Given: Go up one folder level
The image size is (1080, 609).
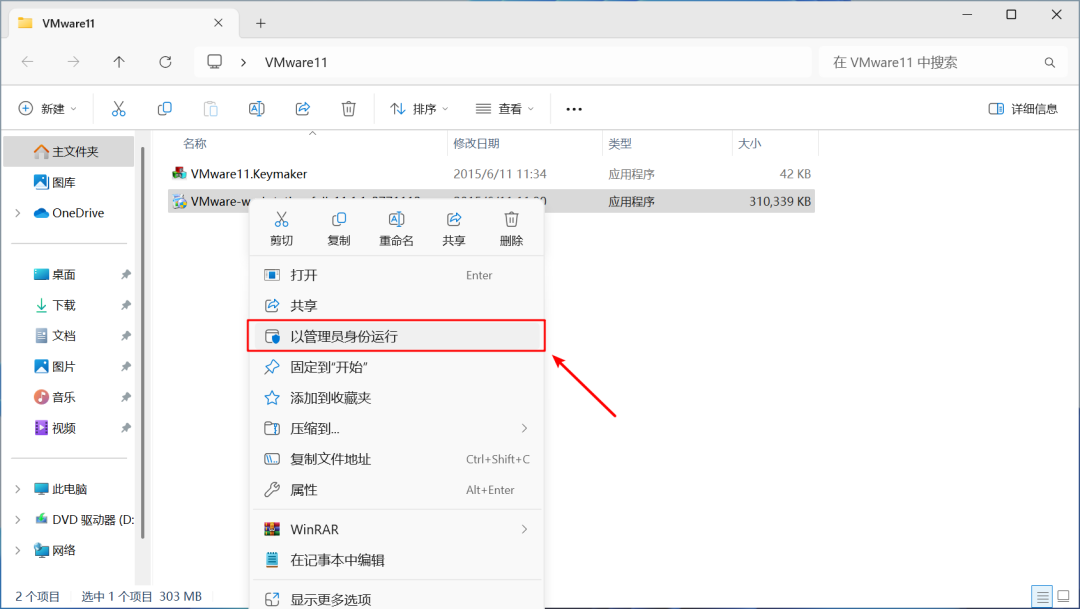Looking at the screenshot, I should [119, 62].
